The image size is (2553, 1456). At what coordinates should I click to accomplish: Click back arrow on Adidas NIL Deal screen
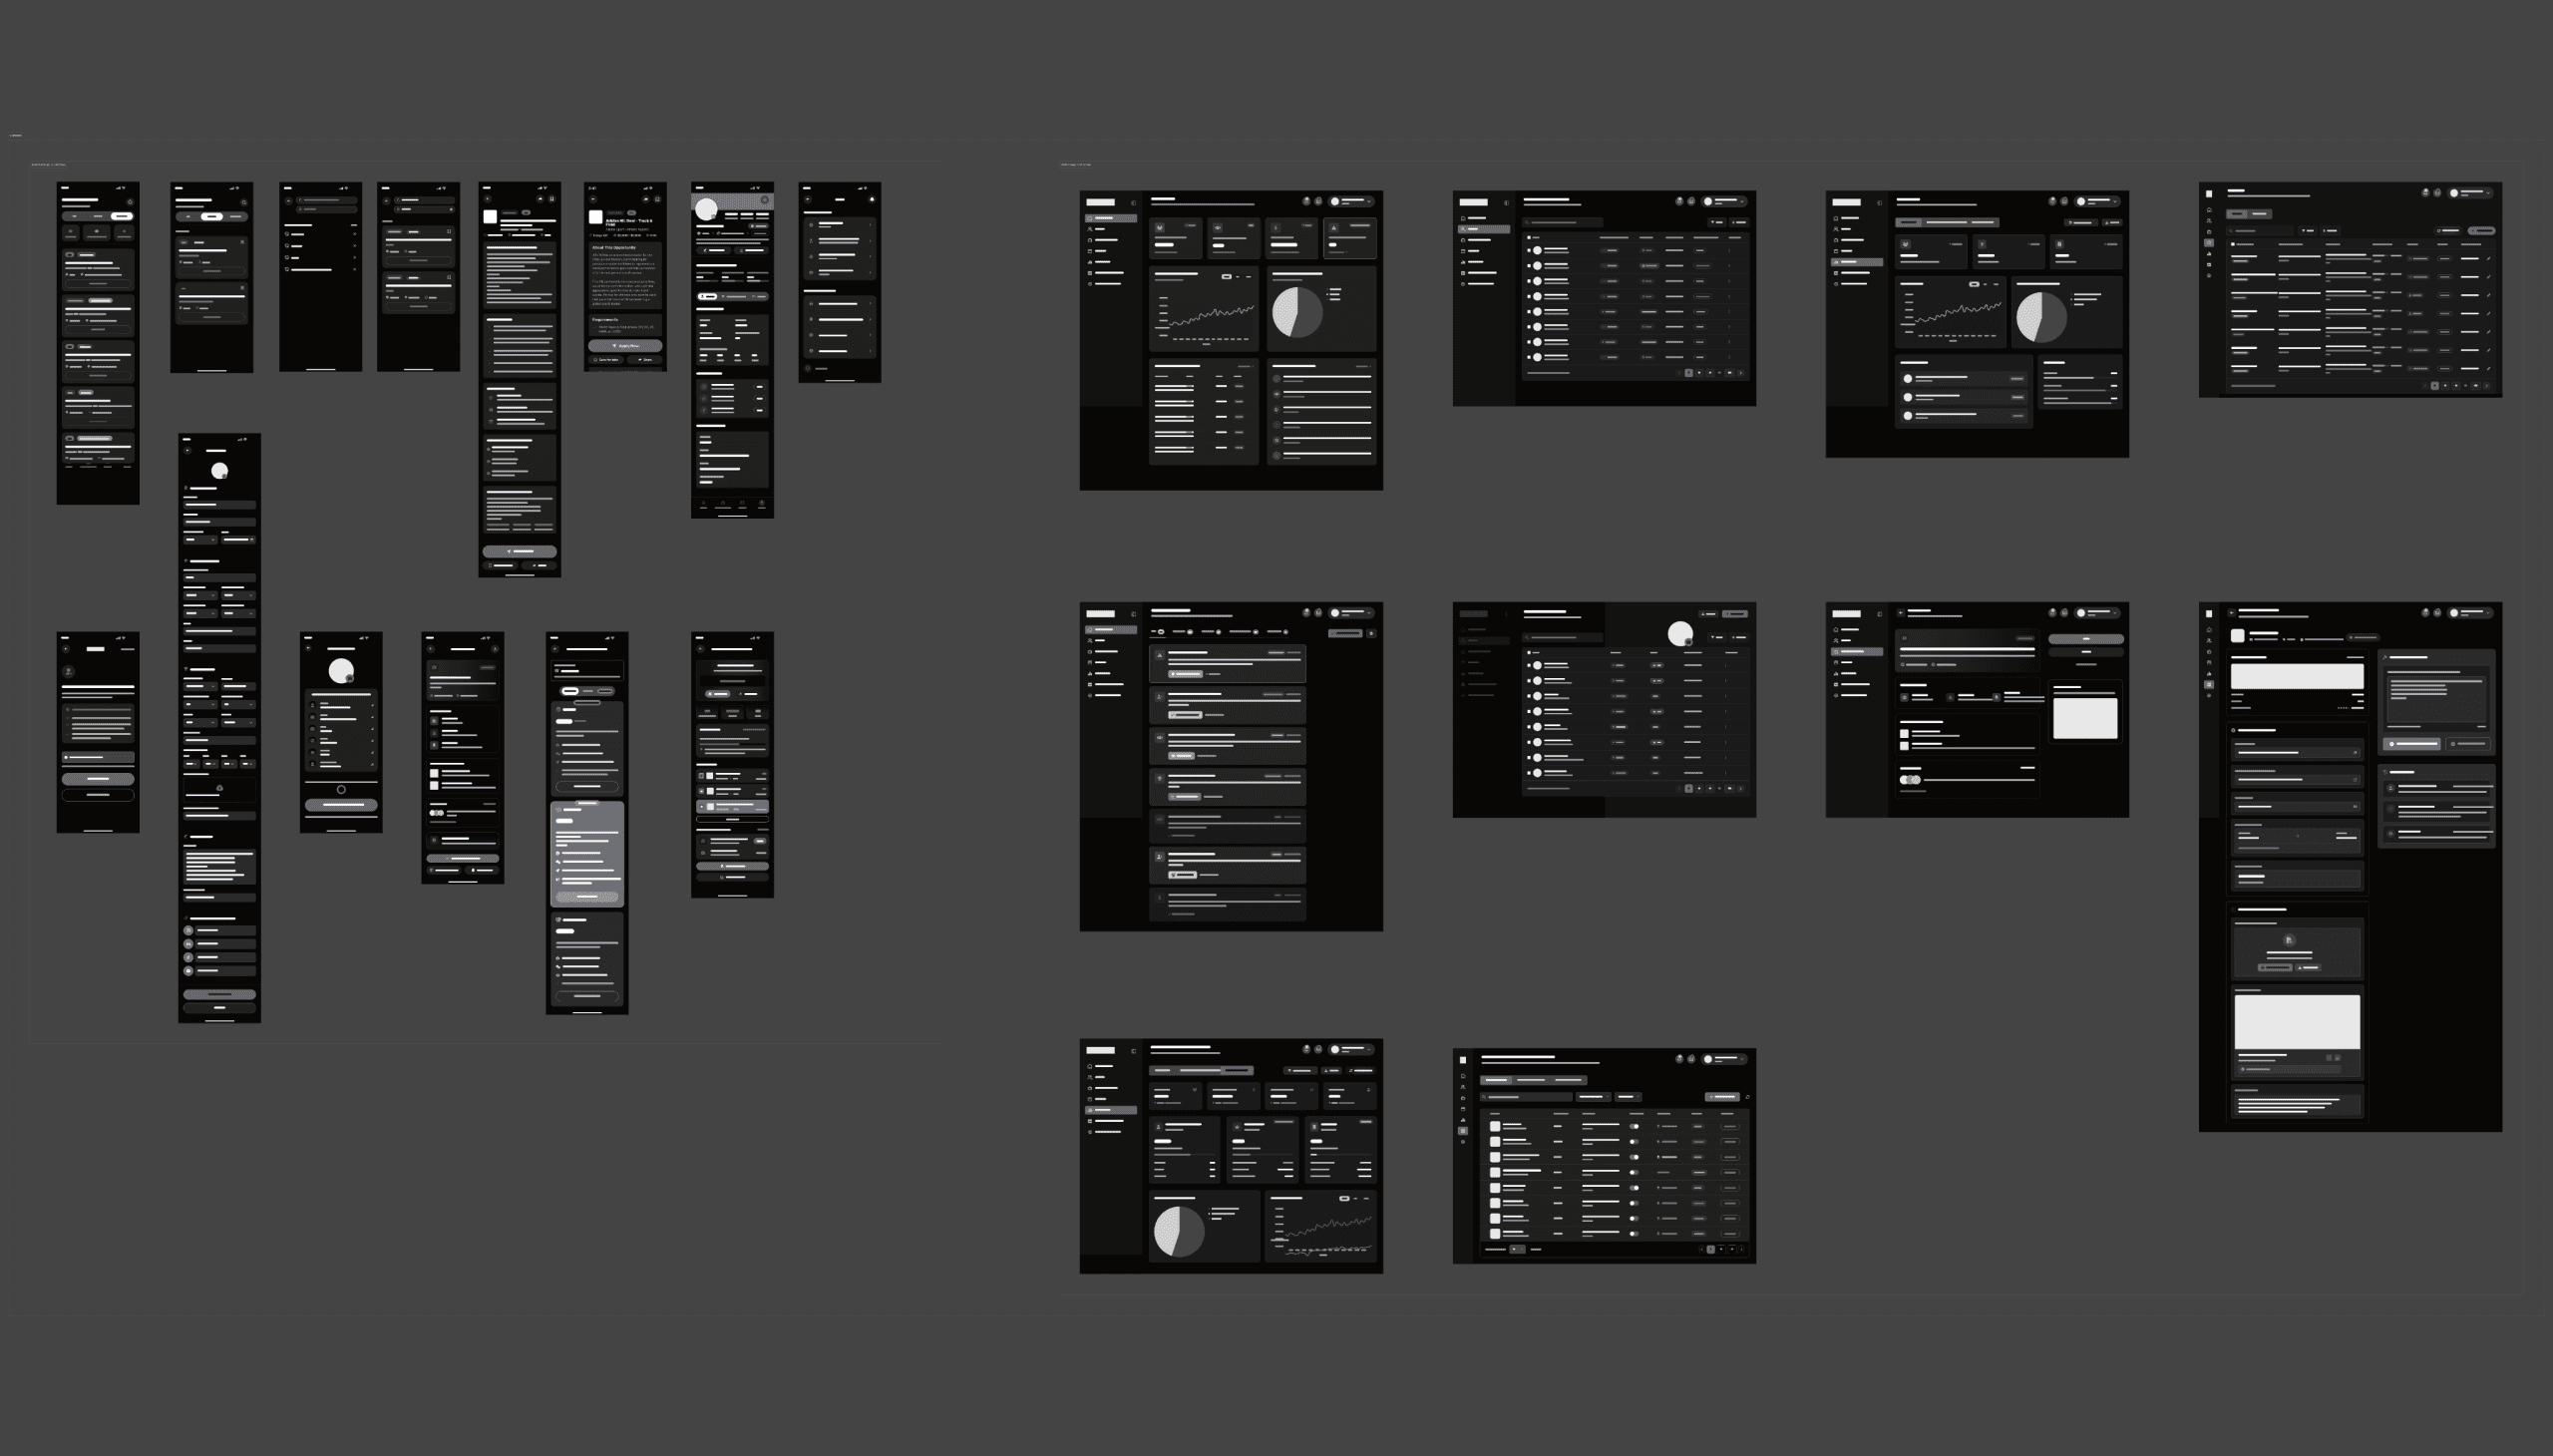click(x=594, y=200)
